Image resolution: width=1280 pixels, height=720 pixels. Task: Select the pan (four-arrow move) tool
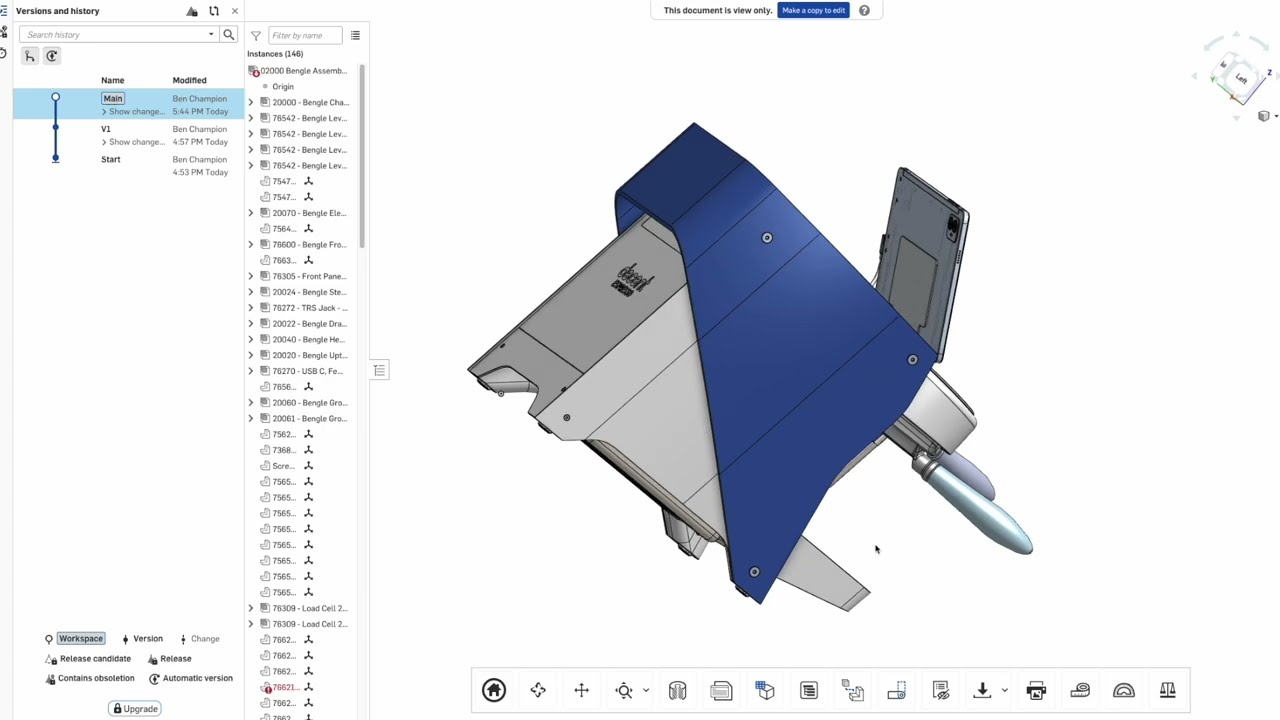click(581, 690)
